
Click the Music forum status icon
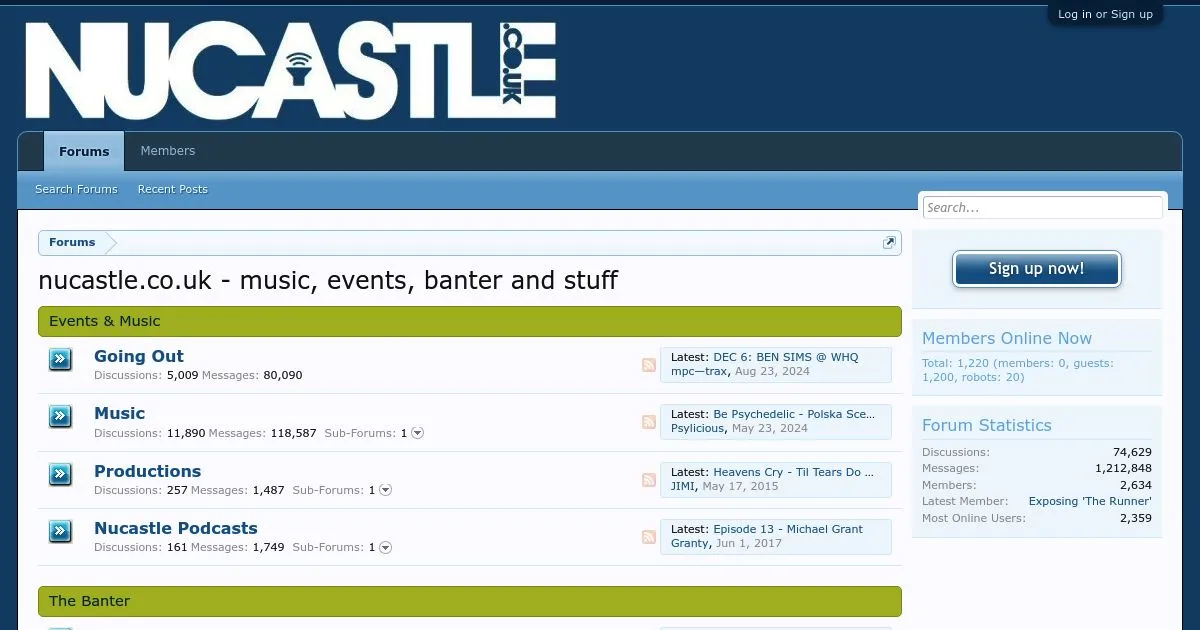60,416
